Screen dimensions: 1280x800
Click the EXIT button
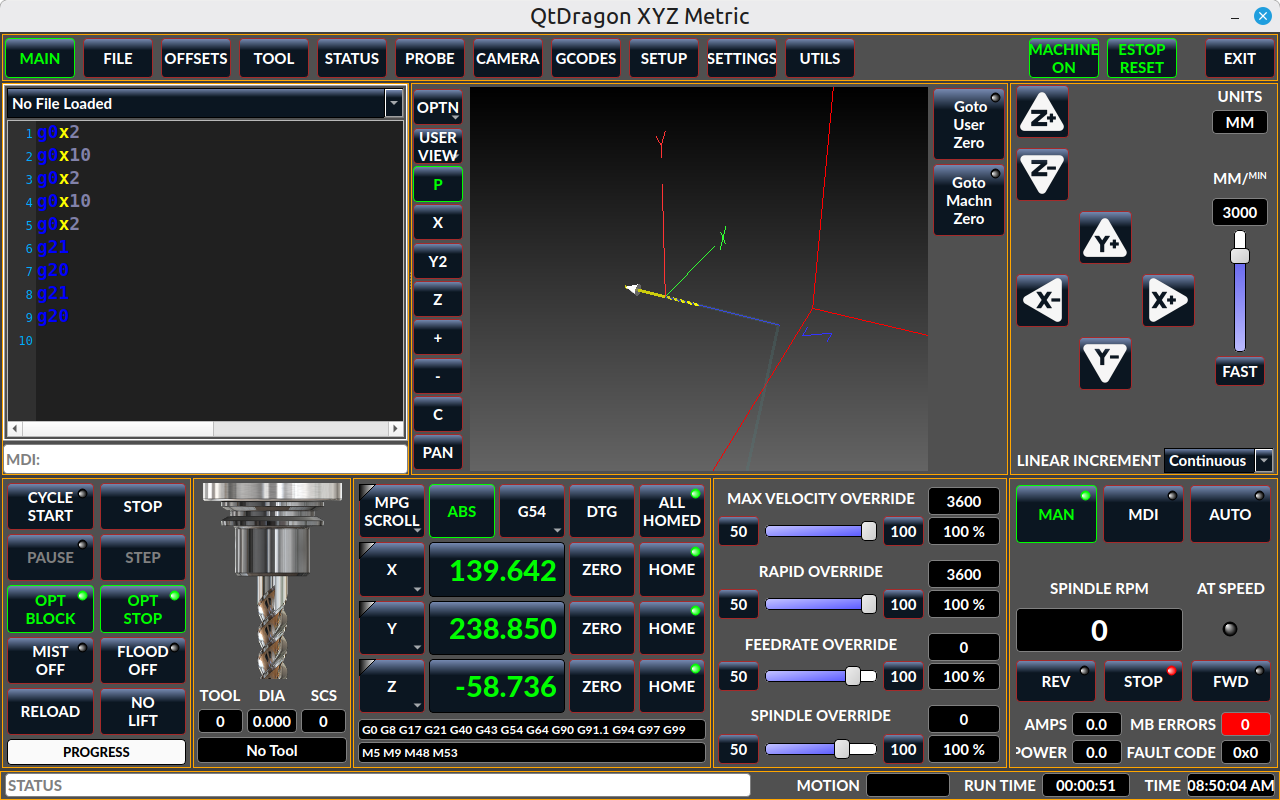1240,58
